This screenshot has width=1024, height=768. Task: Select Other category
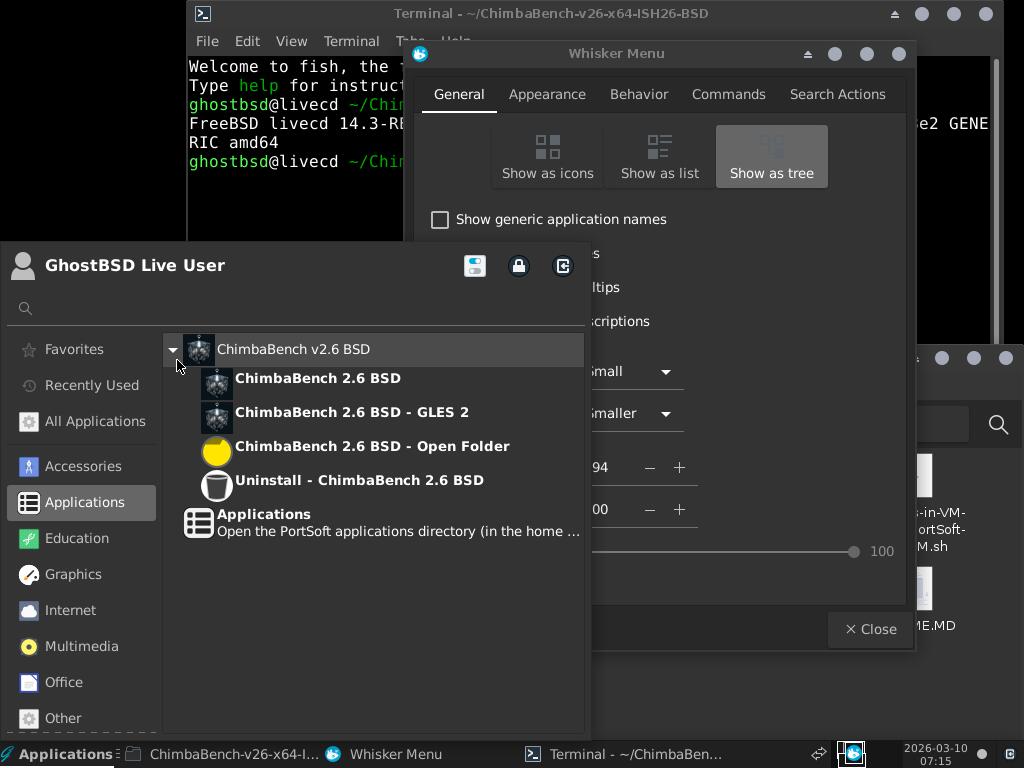pyautogui.click(x=82, y=718)
